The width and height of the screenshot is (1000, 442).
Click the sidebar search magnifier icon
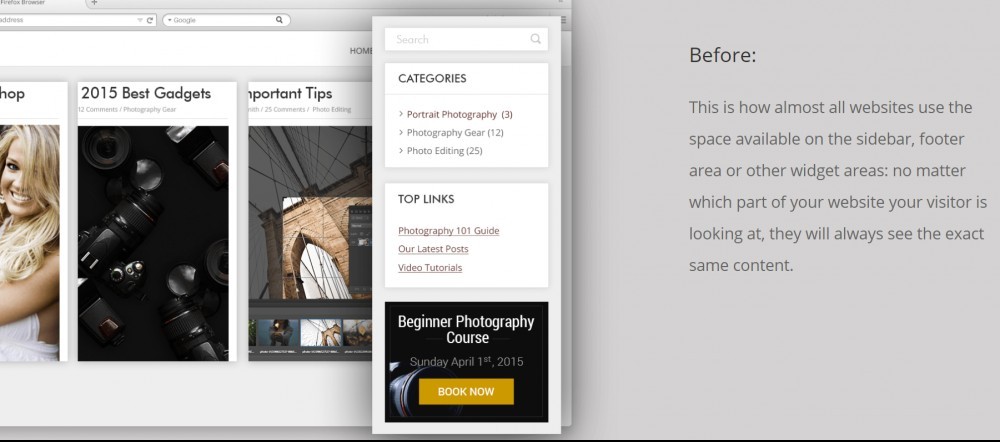pyautogui.click(x=536, y=39)
